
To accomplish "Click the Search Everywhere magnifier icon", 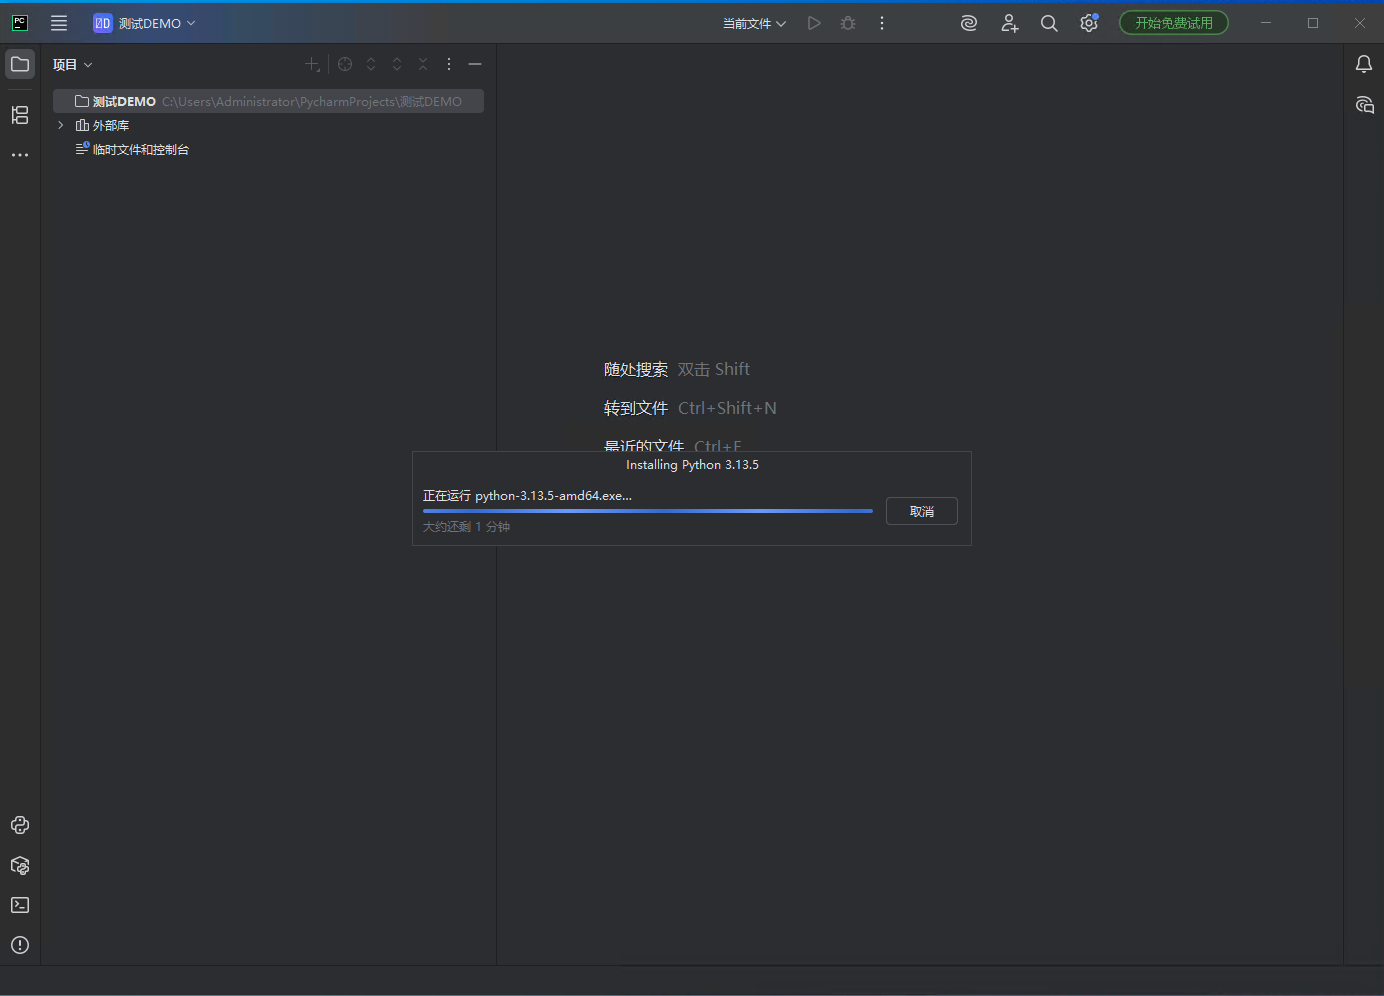I will [1049, 23].
